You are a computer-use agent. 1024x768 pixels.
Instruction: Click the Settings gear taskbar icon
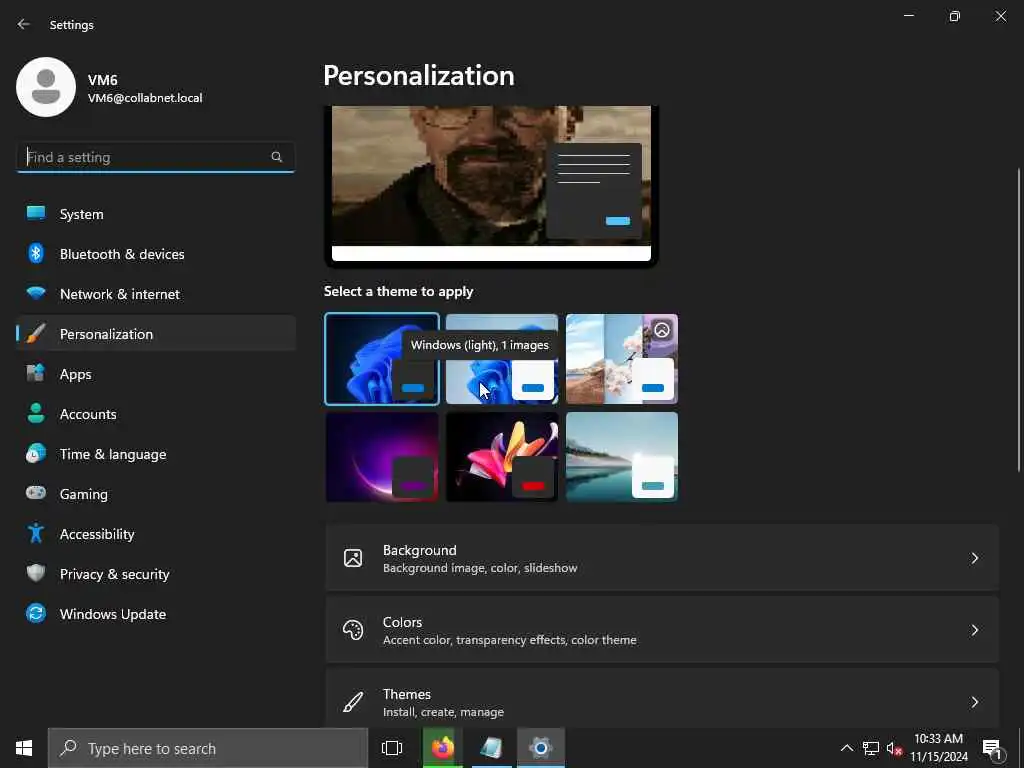click(x=541, y=748)
